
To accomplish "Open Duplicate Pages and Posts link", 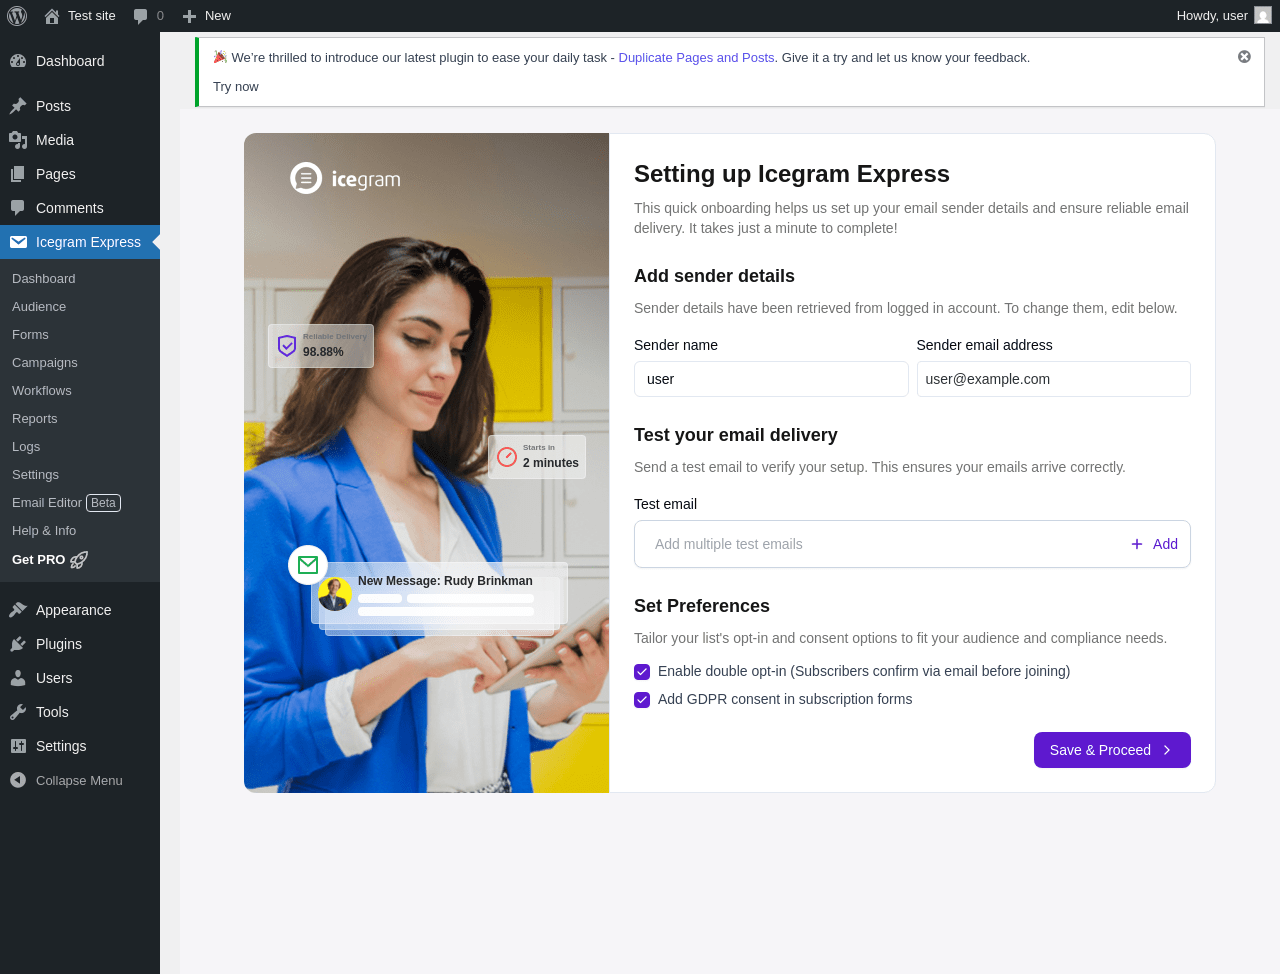I will [696, 58].
